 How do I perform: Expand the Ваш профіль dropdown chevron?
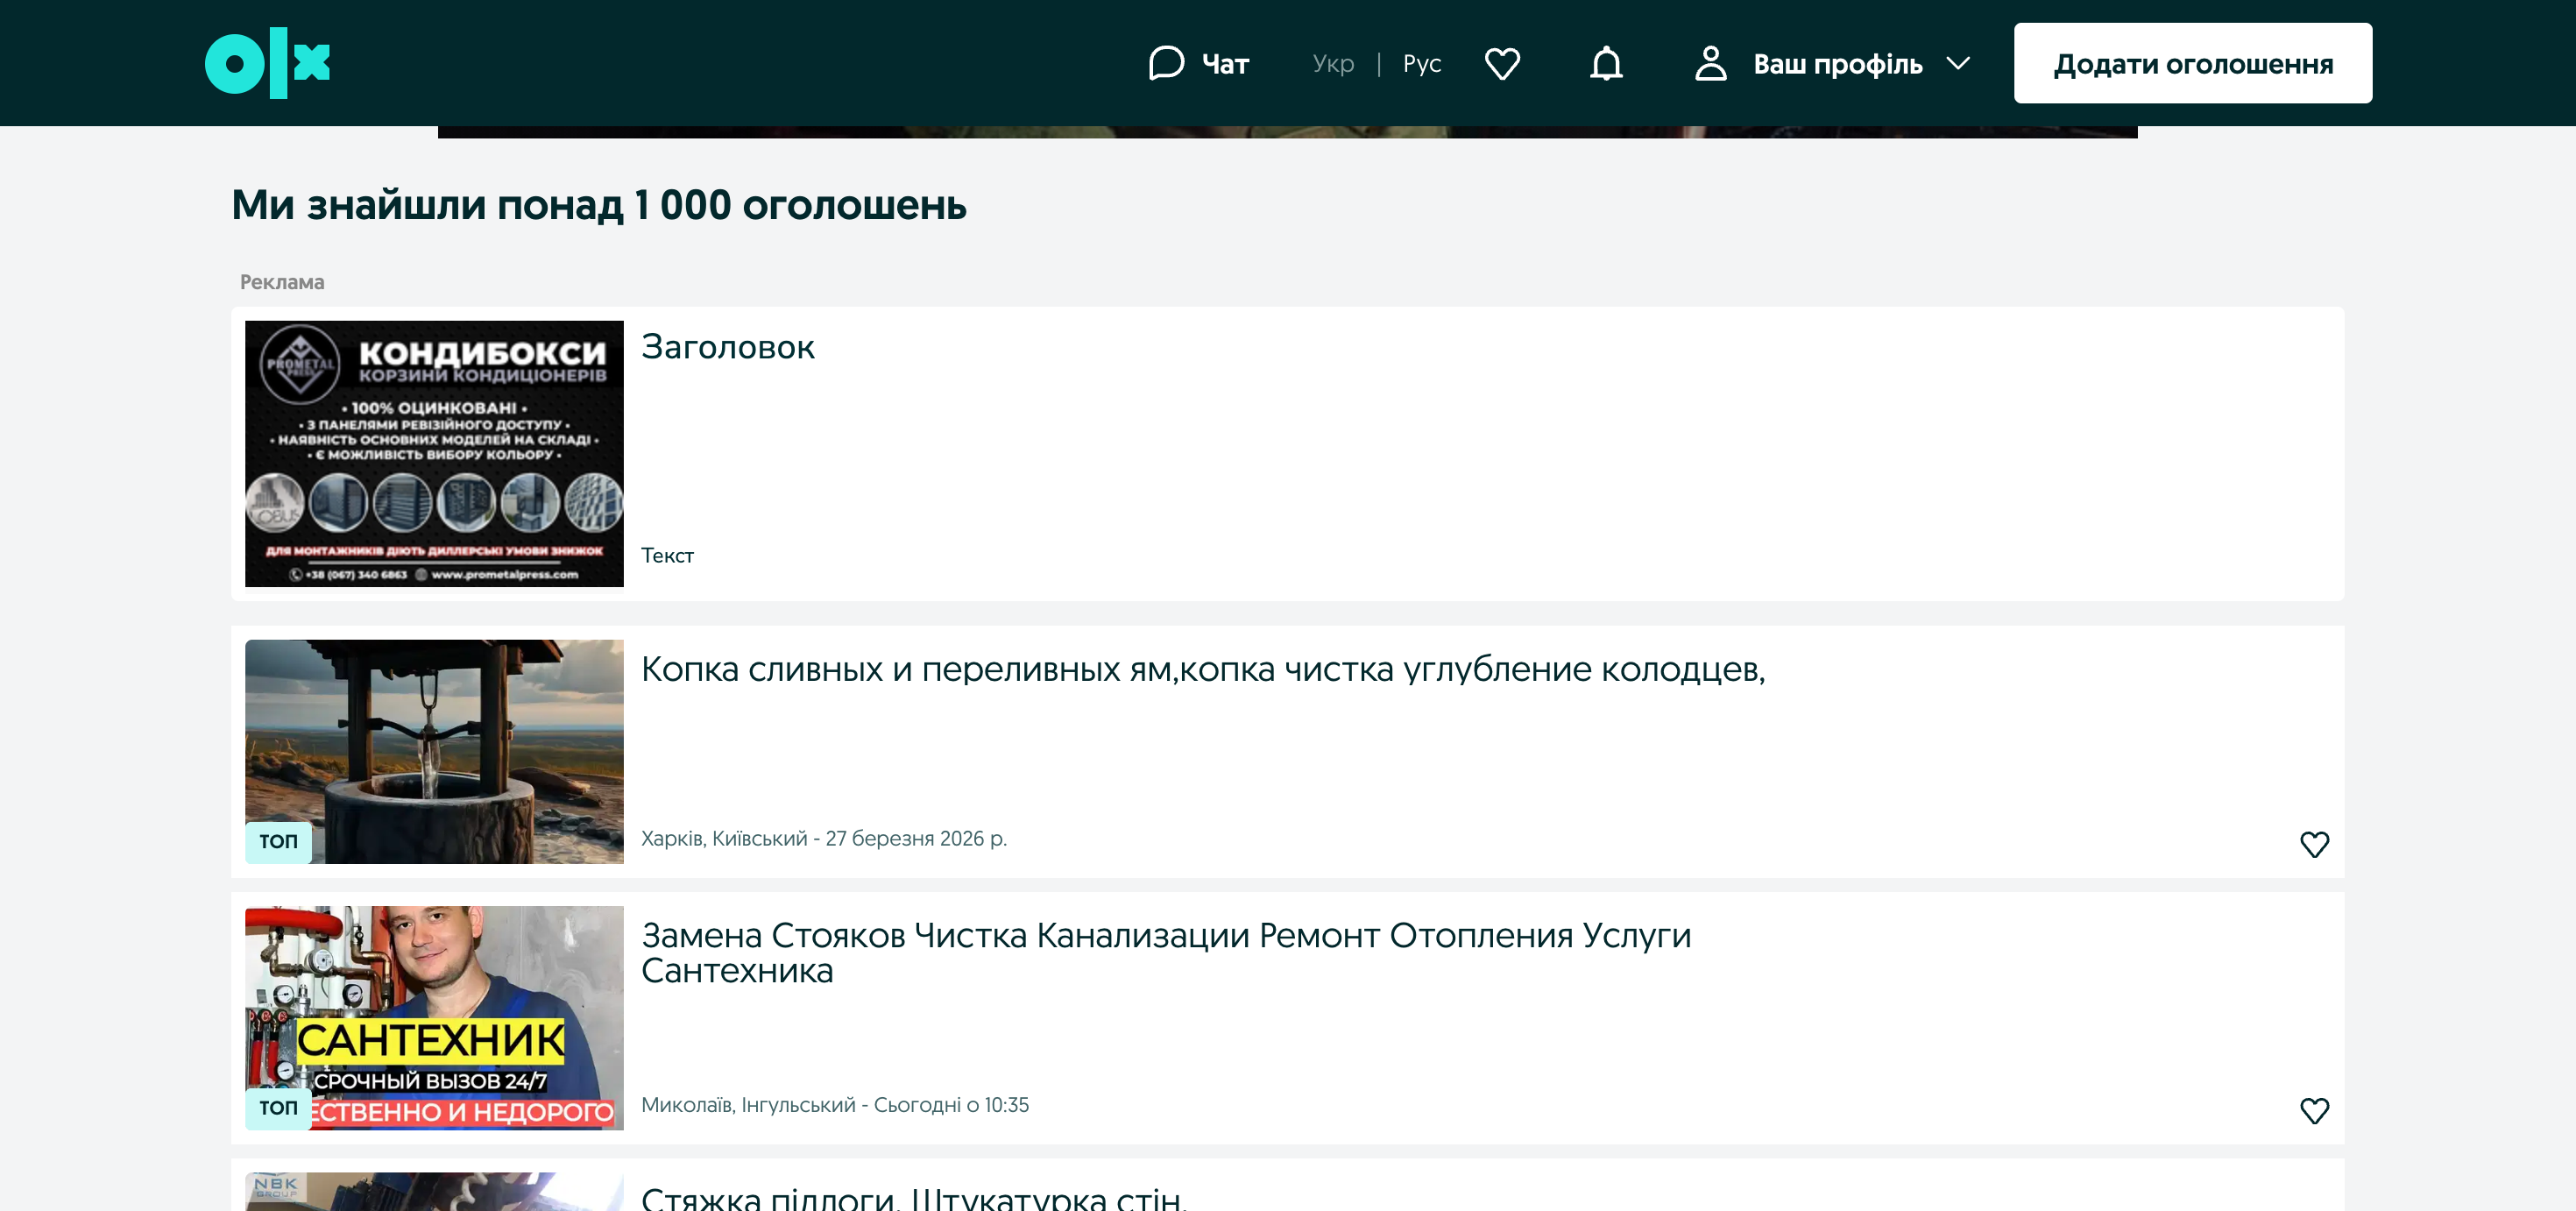pyautogui.click(x=1958, y=63)
